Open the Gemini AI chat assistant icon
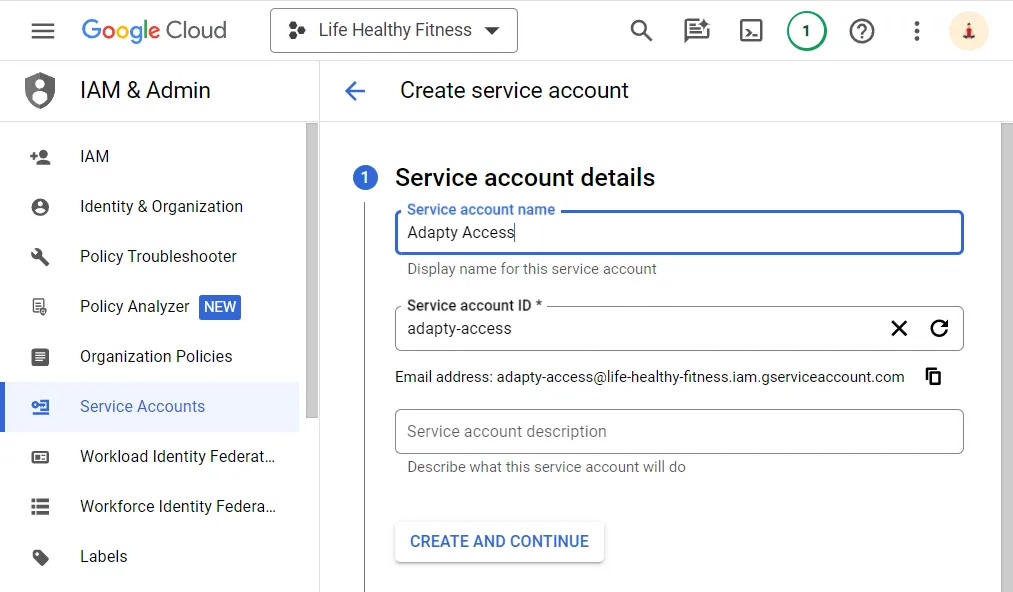This screenshot has width=1013, height=592. (x=696, y=31)
